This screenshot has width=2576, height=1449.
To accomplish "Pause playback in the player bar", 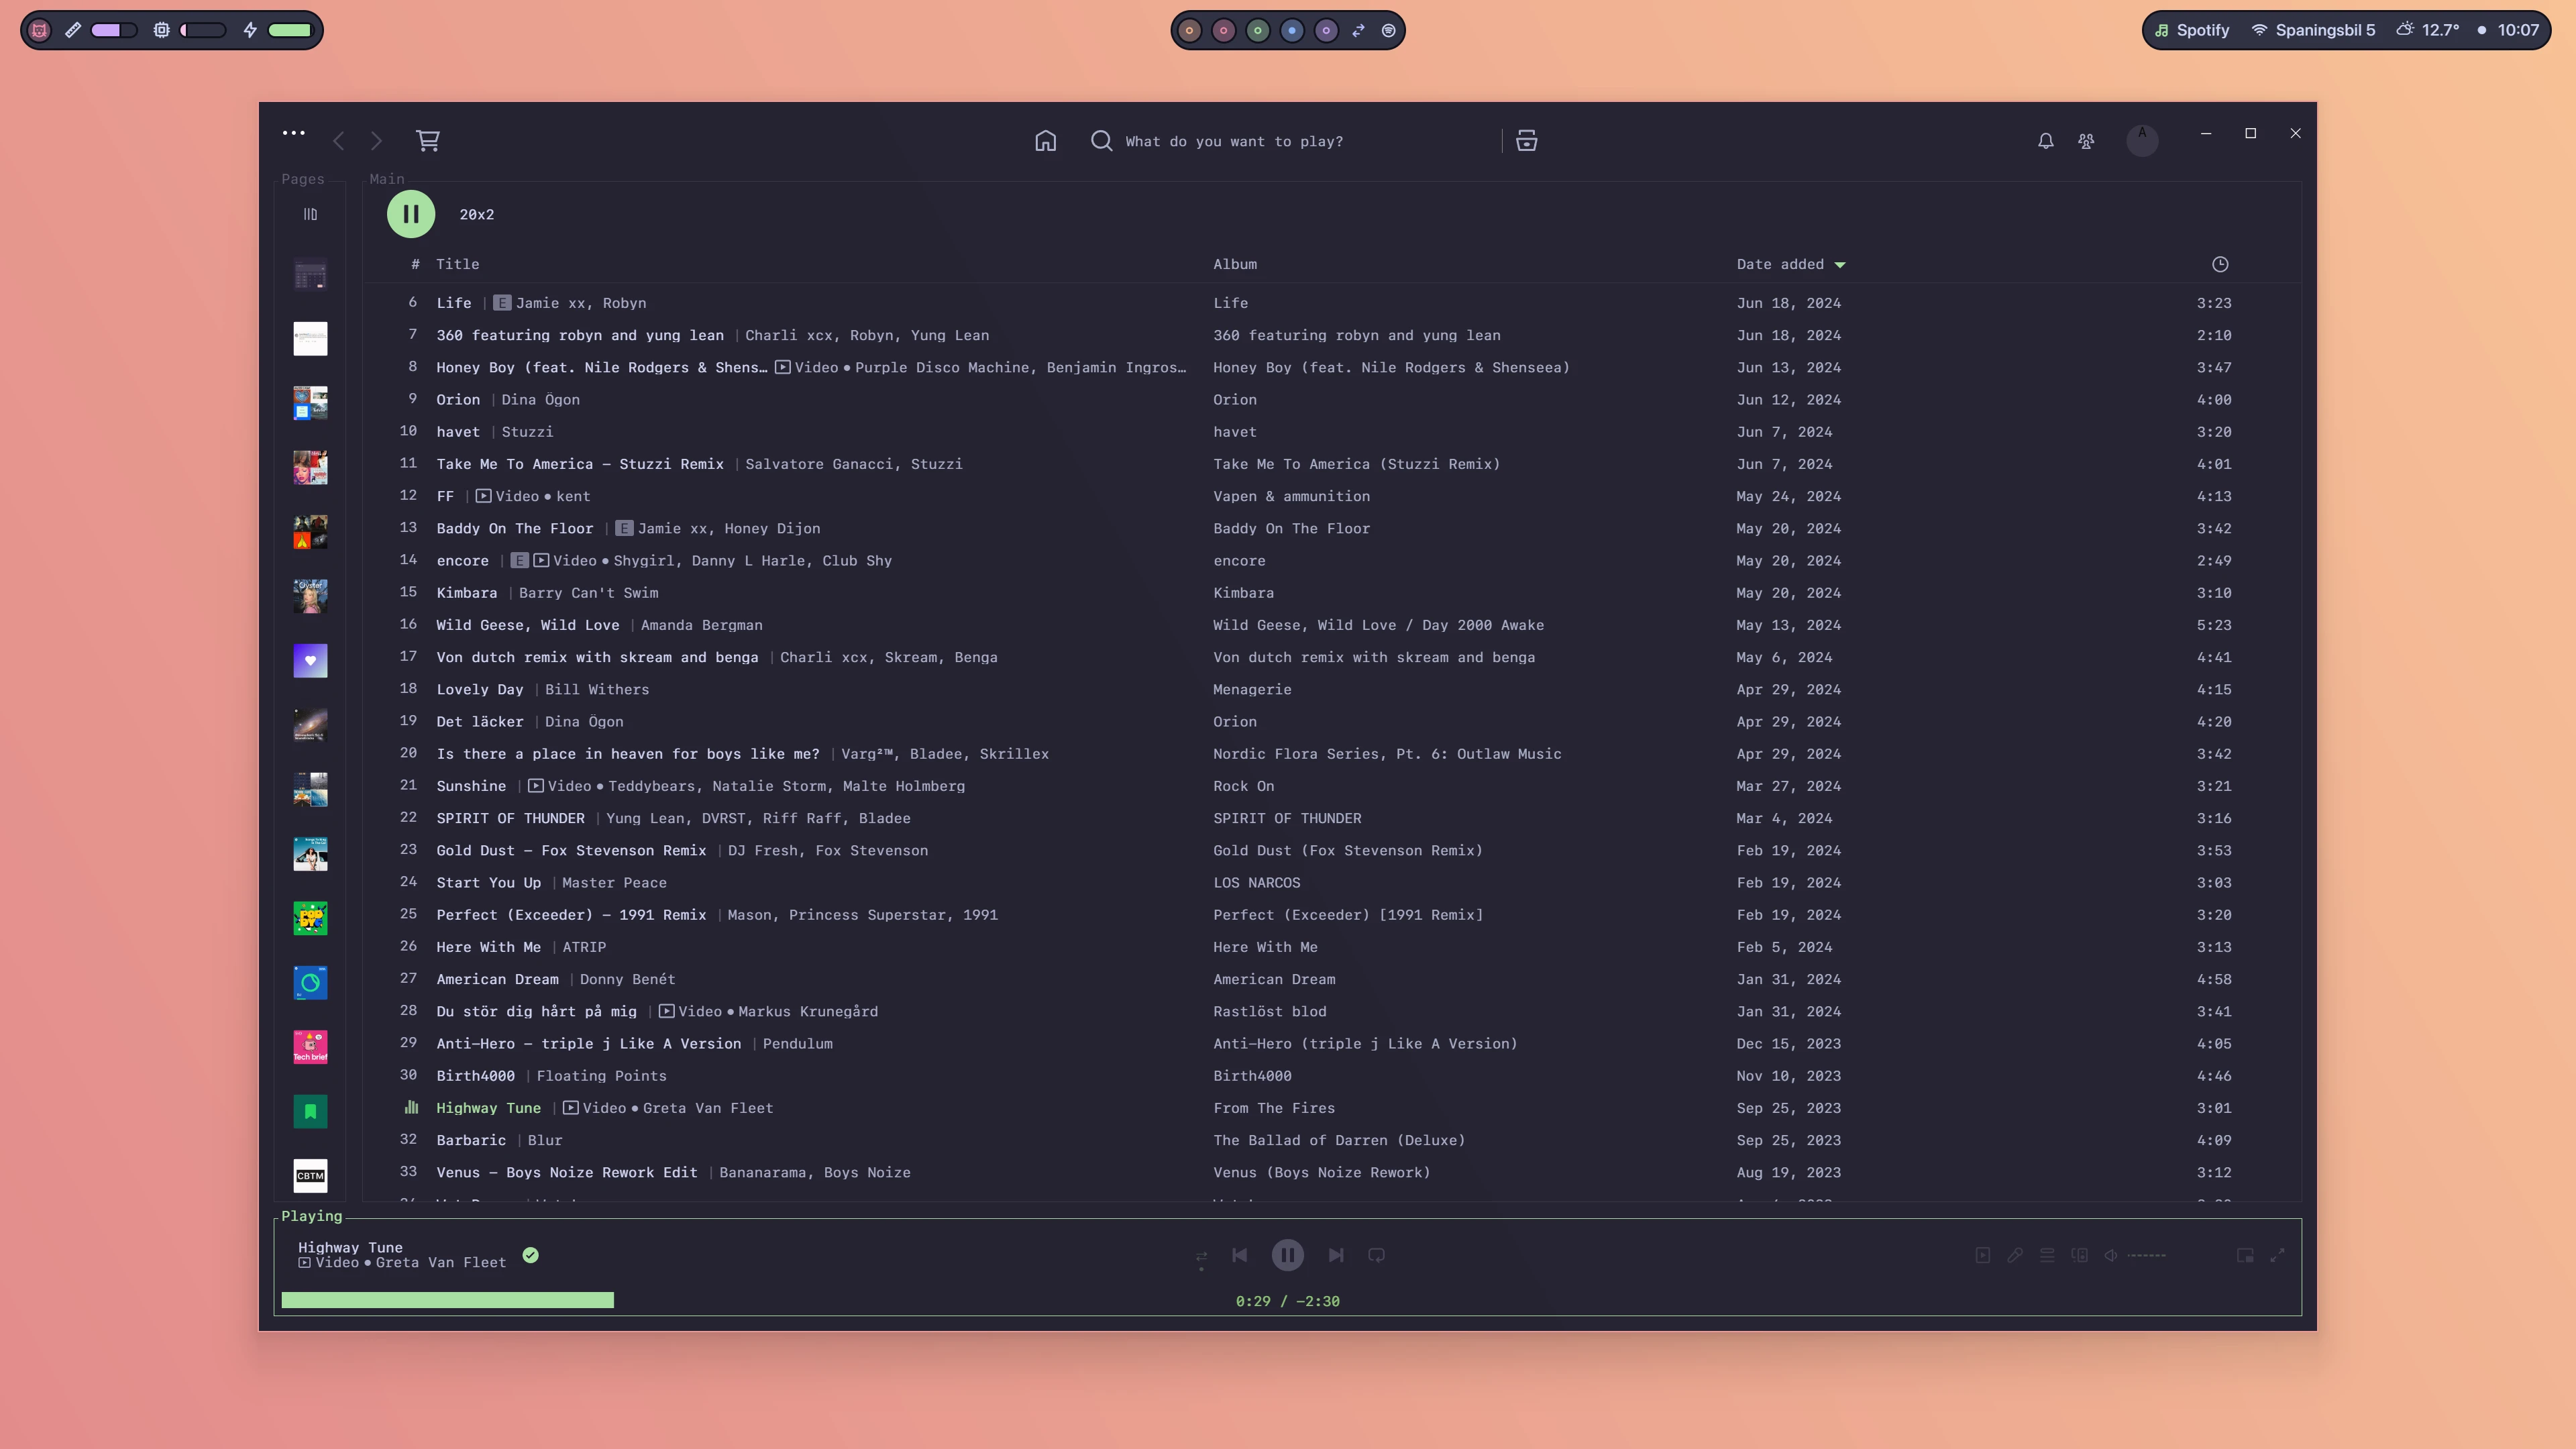I will point(1287,1255).
